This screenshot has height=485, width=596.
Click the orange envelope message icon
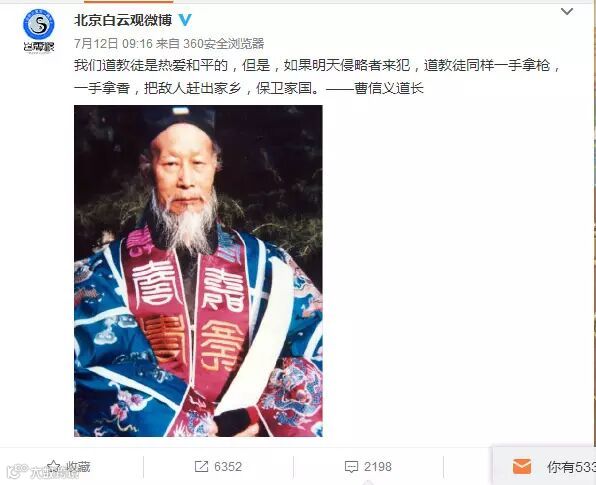pos(522,466)
